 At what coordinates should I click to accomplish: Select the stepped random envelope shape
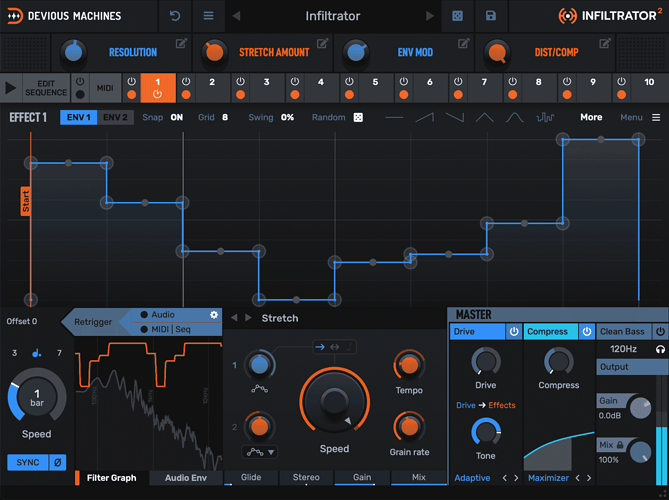click(545, 117)
